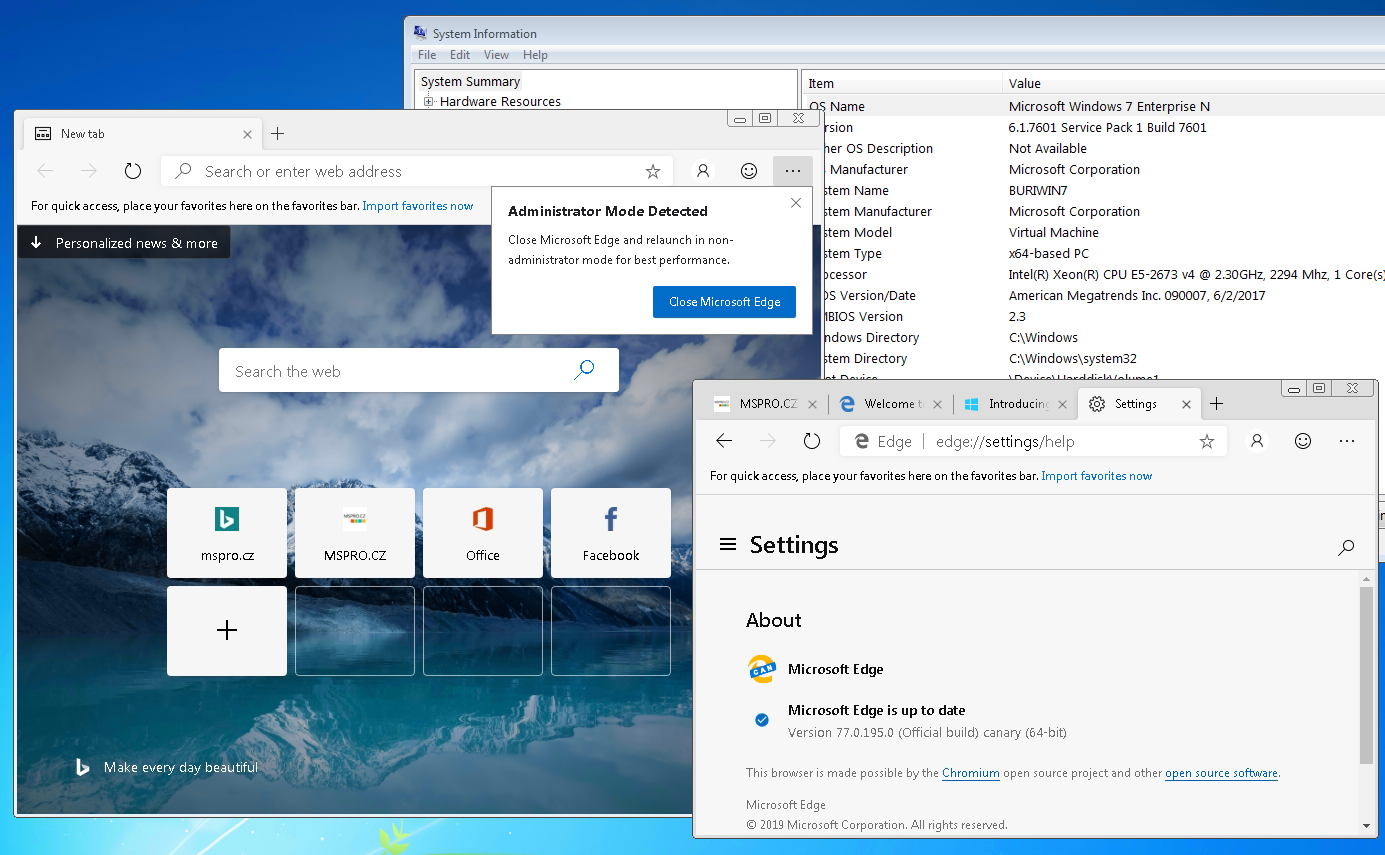Screen dimensions: 1385x855
Task: Search settings with the magnifier icon
Action: pos(1346,547)
